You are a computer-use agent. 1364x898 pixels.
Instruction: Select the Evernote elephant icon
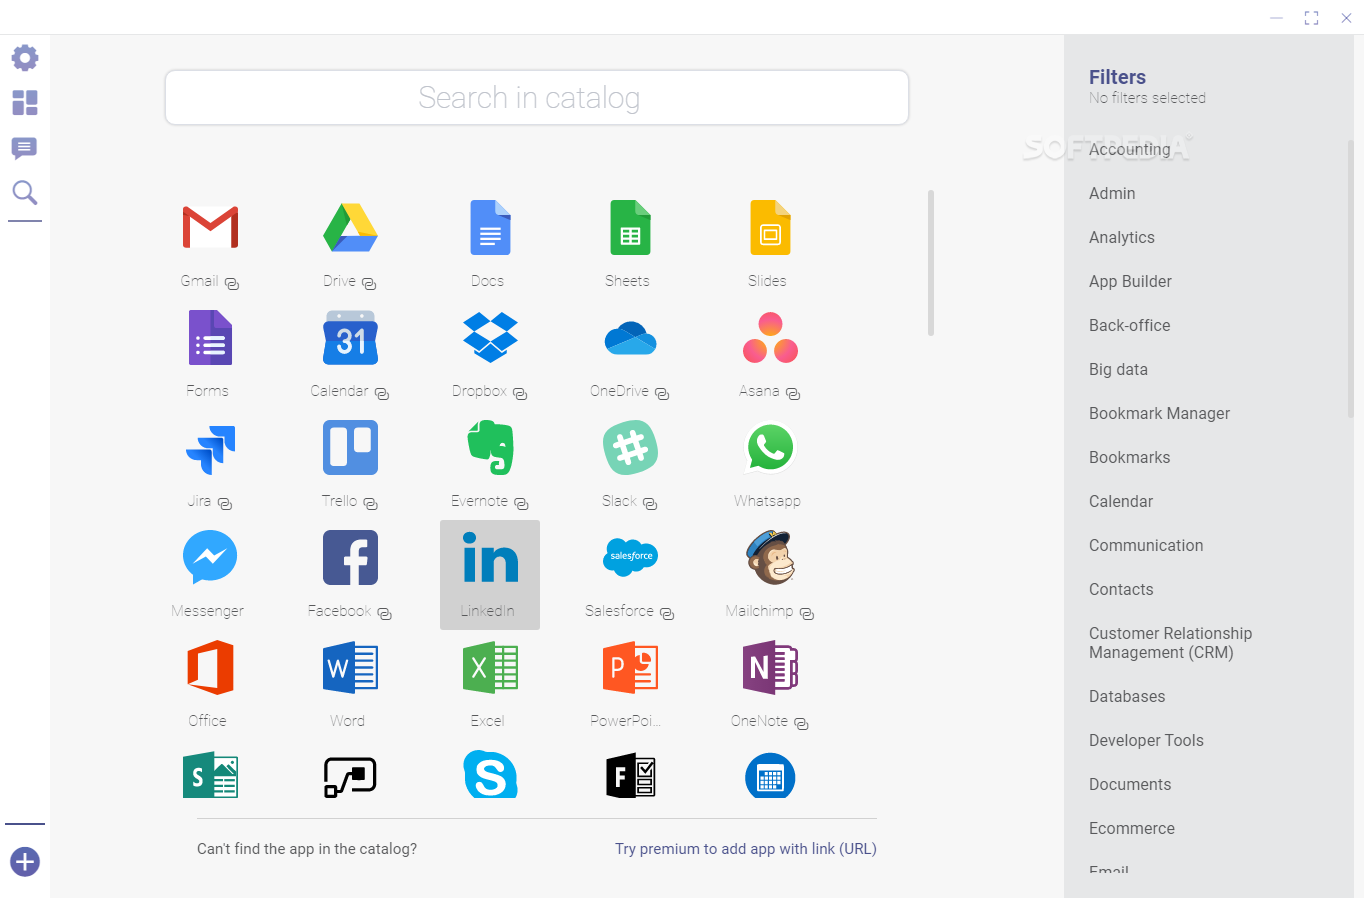(490, 447)
